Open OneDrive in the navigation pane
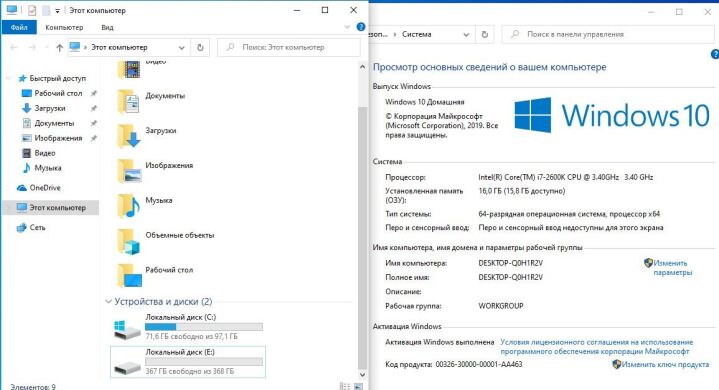Viewport: 719px width, 390px height. click(x=45, y=188)
